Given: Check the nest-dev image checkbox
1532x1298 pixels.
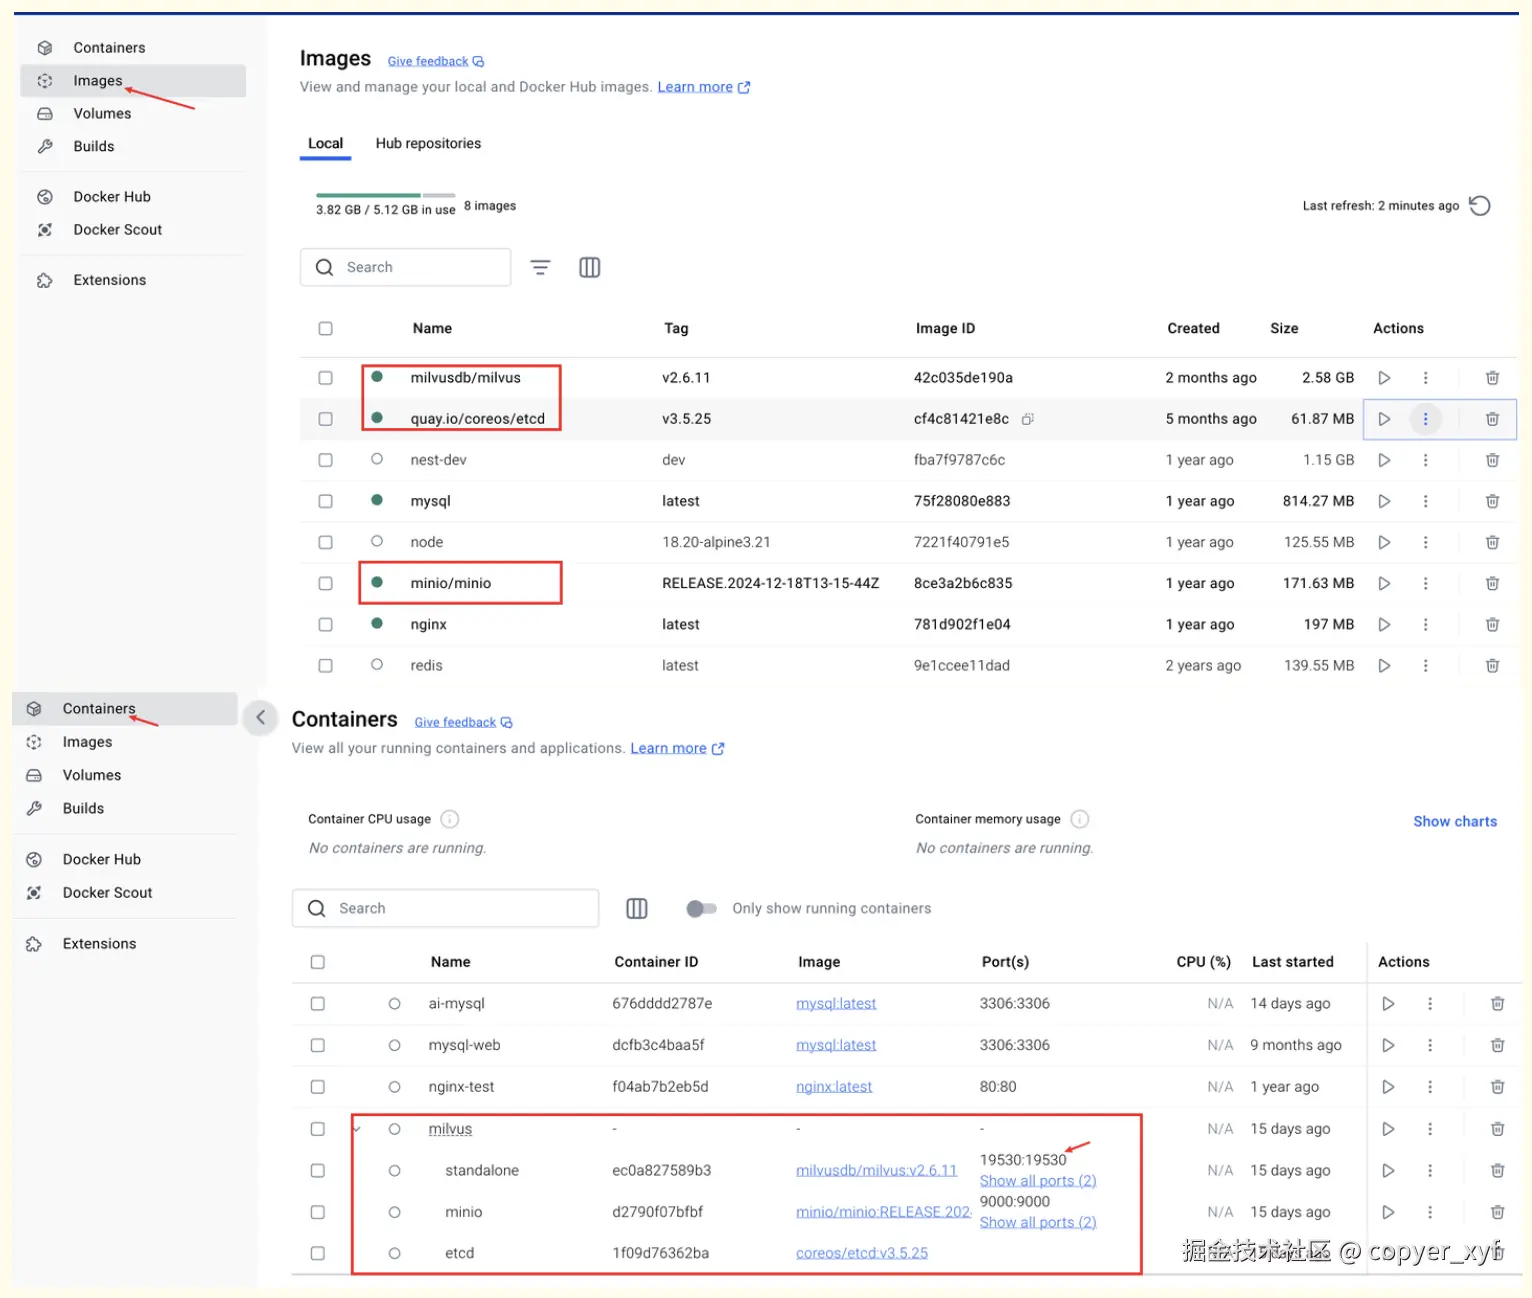Looking at the screenshot, I should [x=325, y=460].
